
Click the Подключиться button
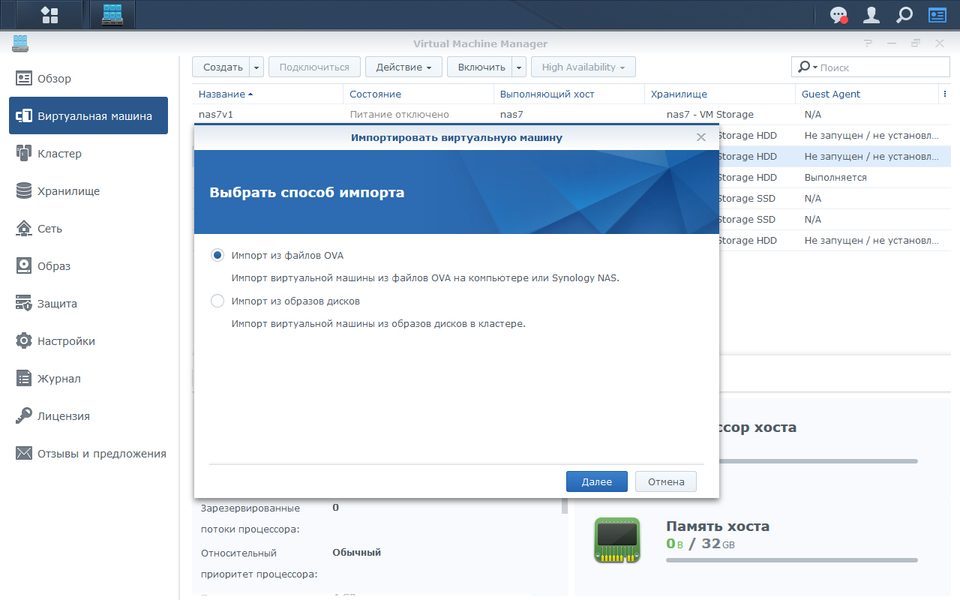tap(314, 67)
